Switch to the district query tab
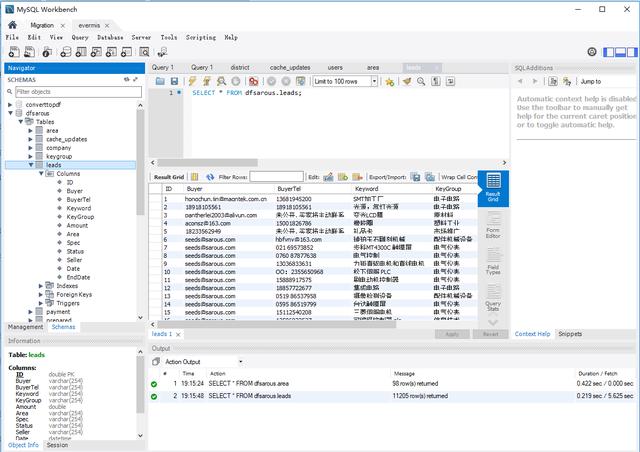The width and height of the screenshot is (640, 452). pyautogui.click(x=240, y=67)
